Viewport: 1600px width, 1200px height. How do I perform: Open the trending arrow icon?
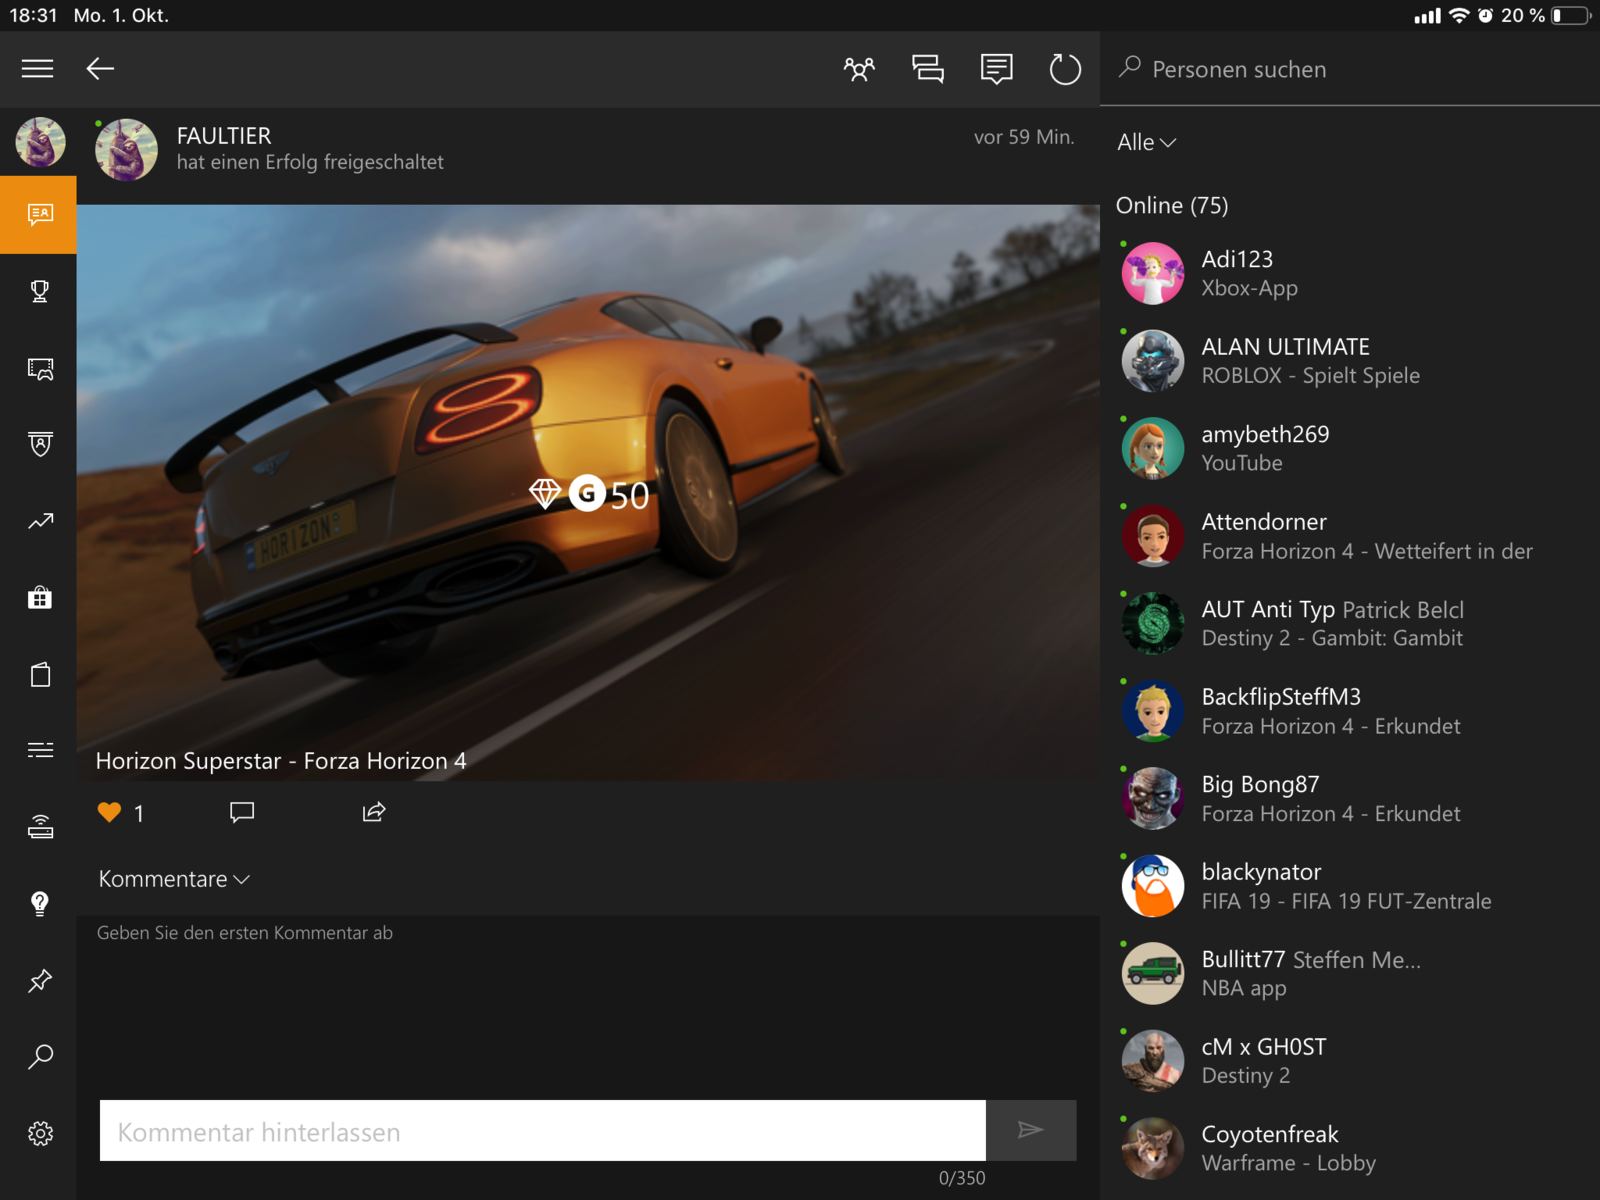coord(40,521)
